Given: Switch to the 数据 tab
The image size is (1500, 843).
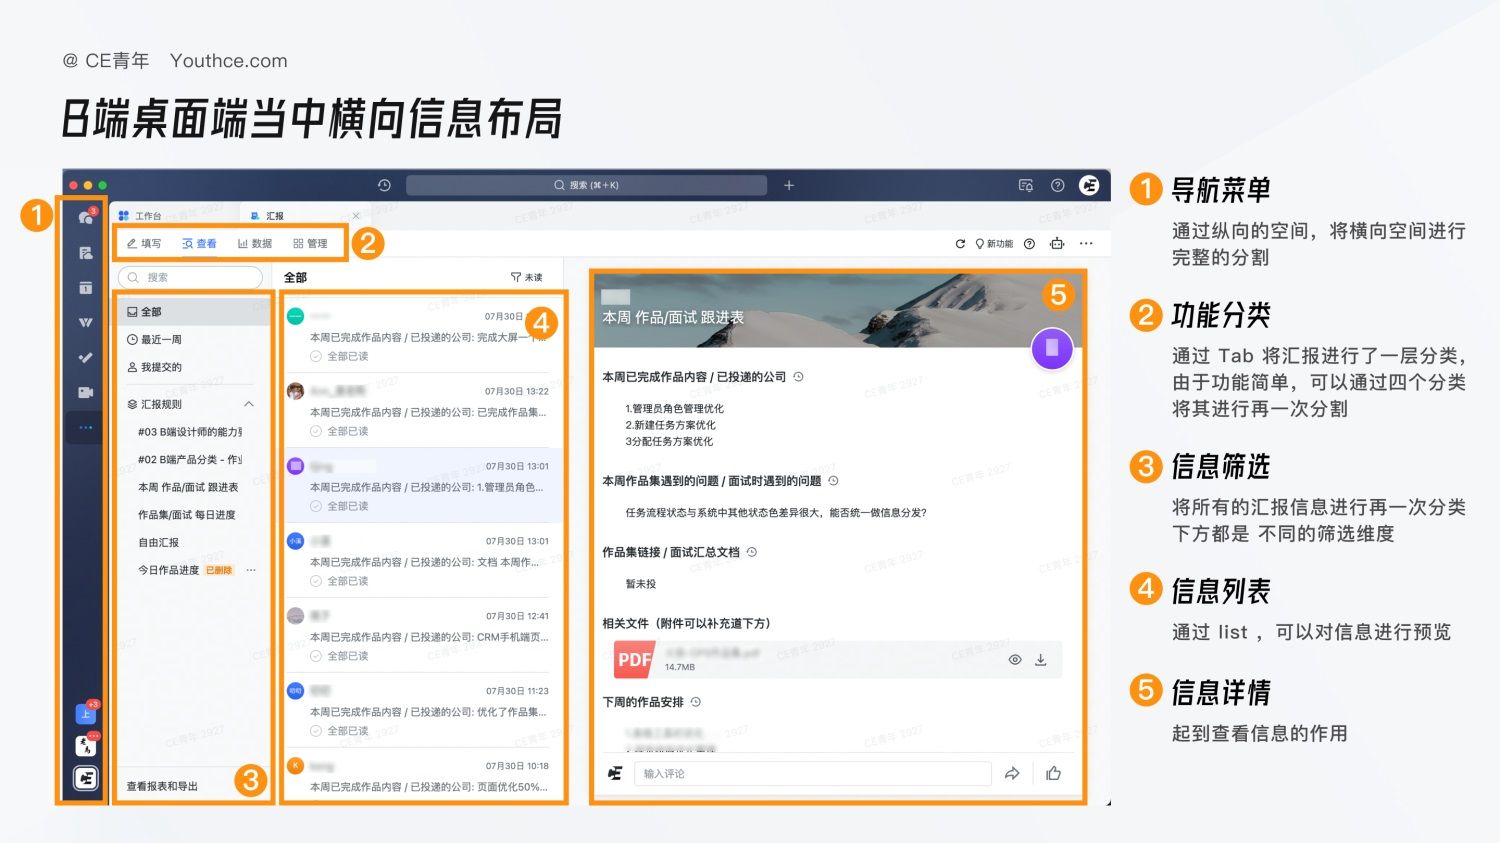Looking at the screenshot, I should [255, 243].
